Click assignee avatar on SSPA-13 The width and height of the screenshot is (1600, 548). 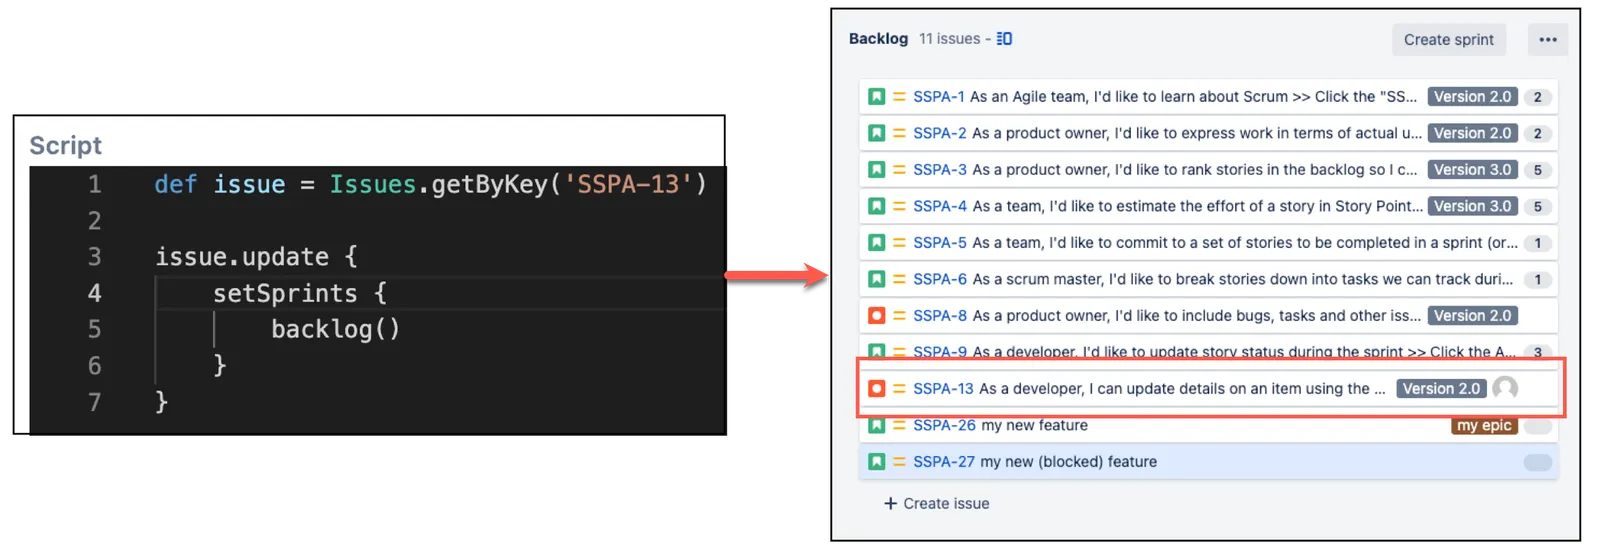(x=1505, y=388)
